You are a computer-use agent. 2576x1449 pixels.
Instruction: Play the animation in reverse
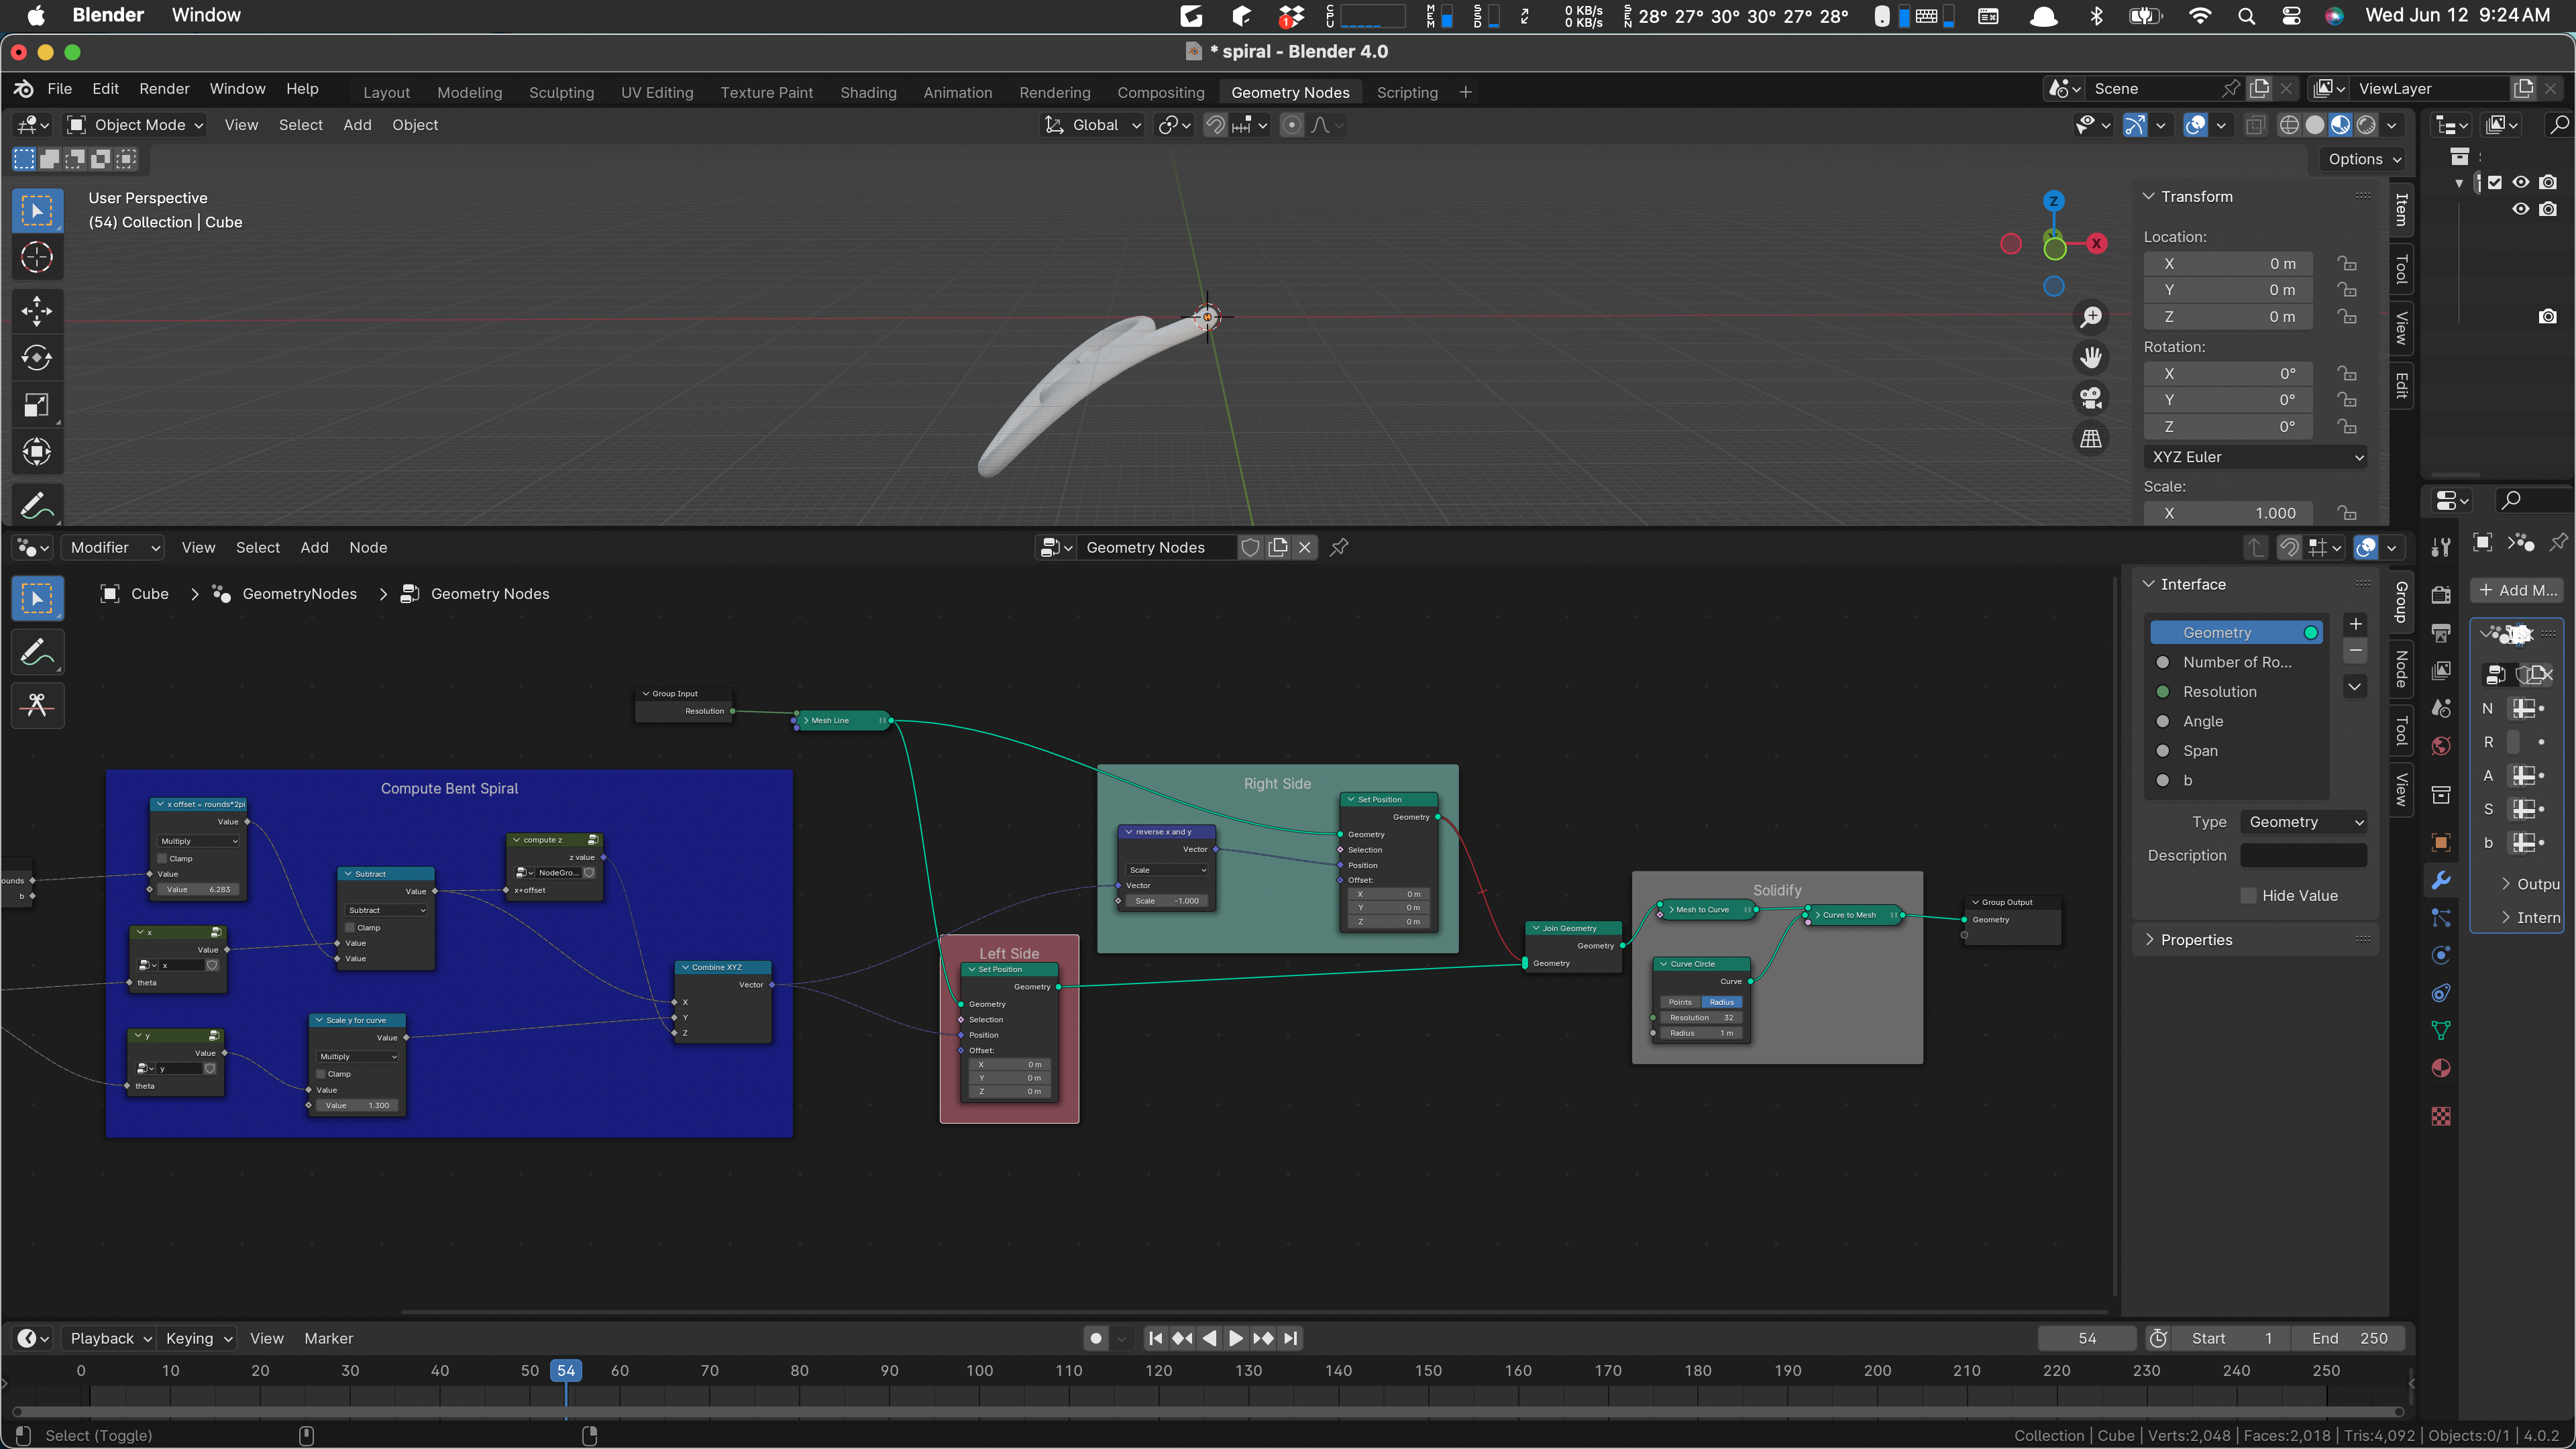tap(1210, 1338)
